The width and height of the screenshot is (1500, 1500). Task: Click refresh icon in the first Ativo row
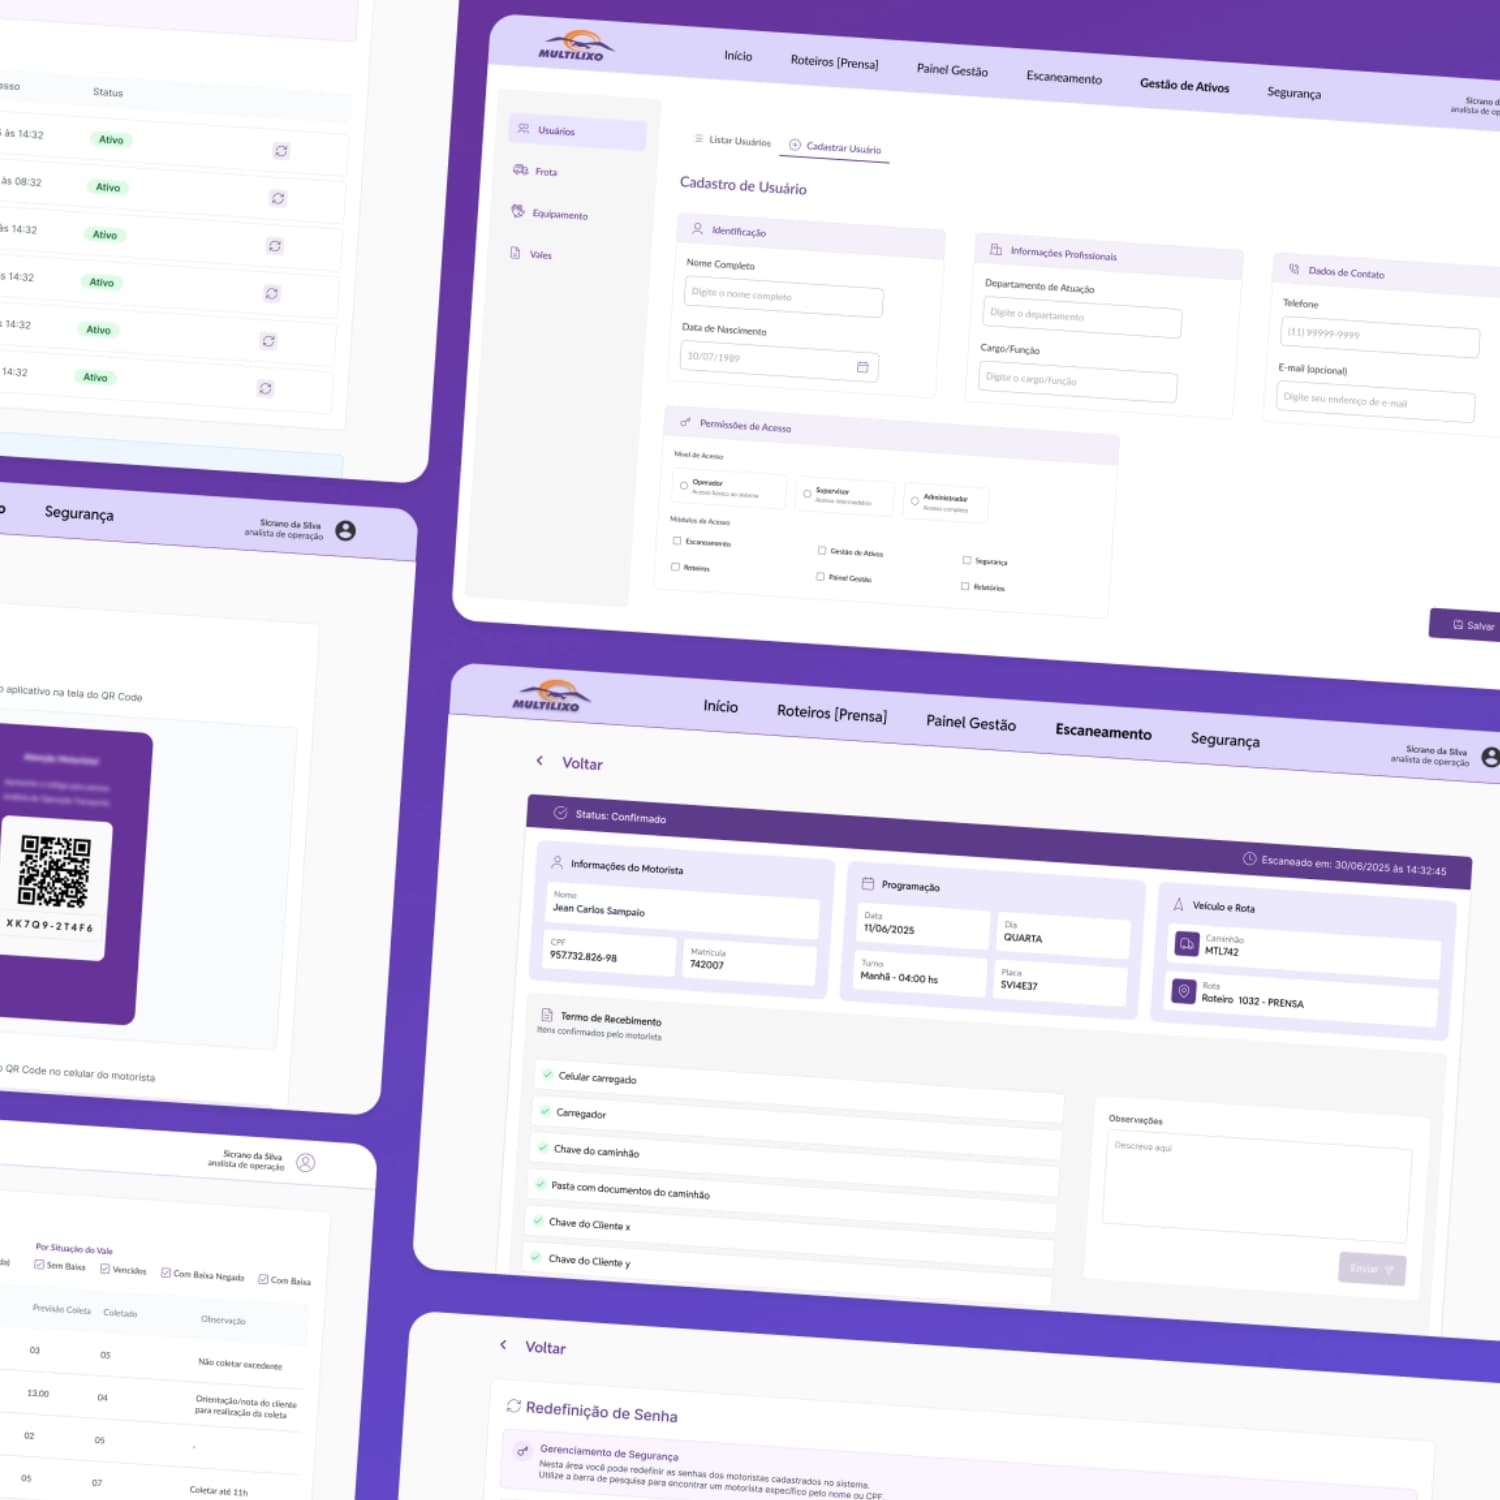coord(281,151)
